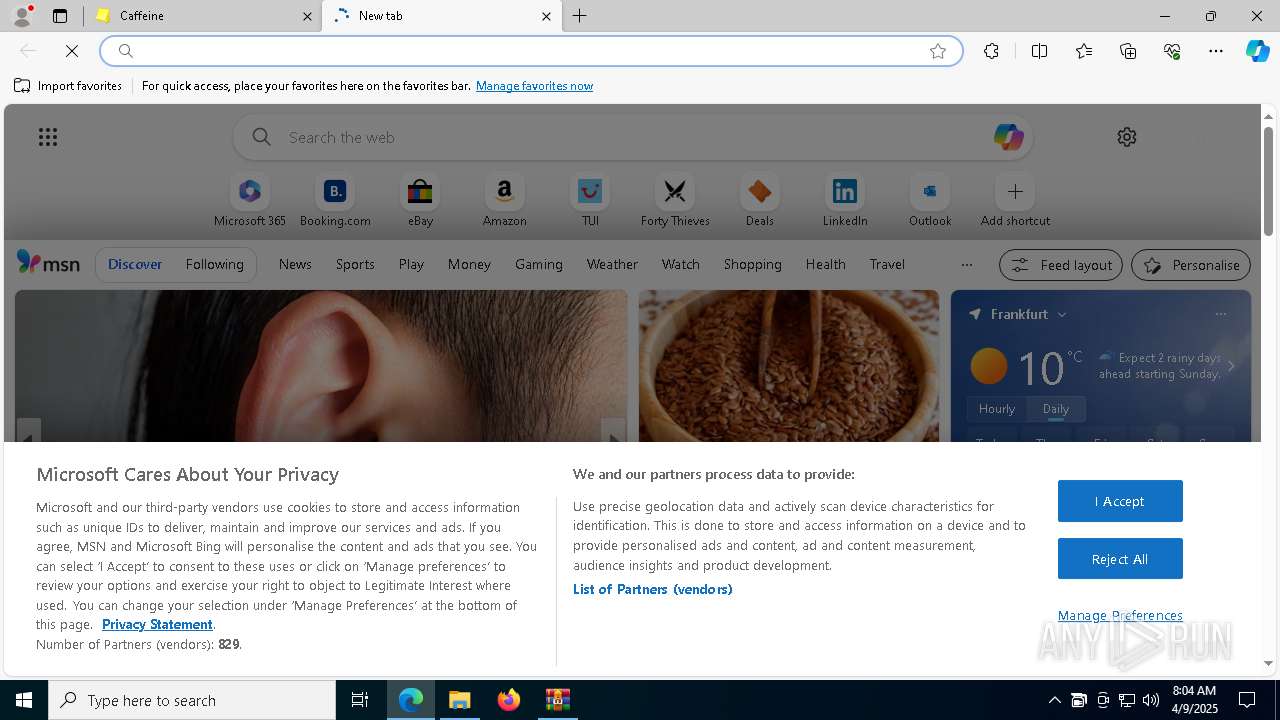Click the Reject All button
The image size is (1280, 720).
[1120, 559]
